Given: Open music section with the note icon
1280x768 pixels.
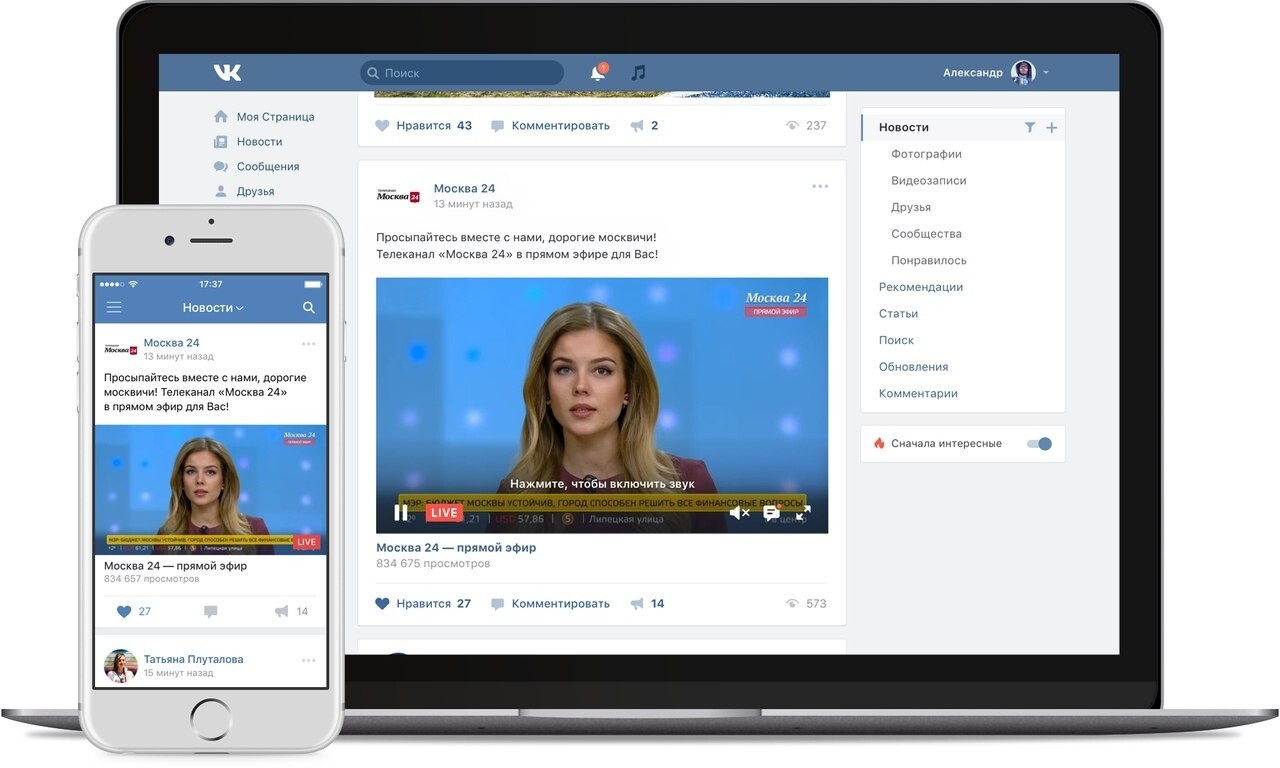Looking at the screenshot, I should click(638, 71).
